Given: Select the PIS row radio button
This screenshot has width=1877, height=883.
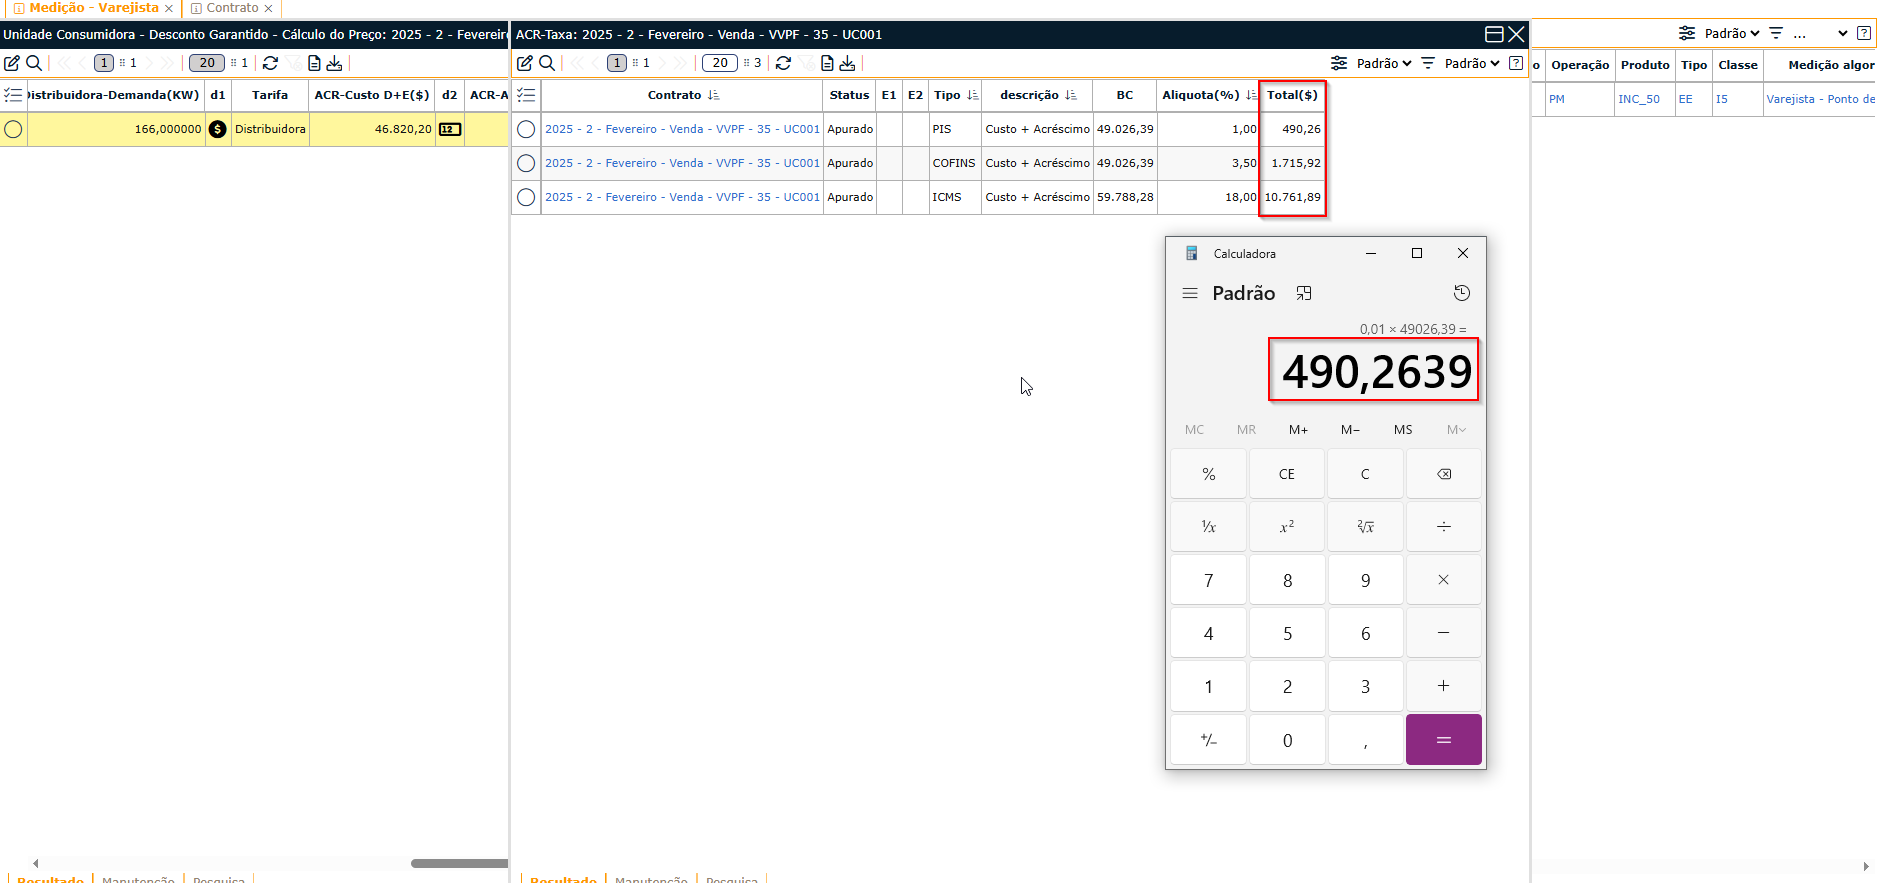Looking at the screenshot, I should tap(526, 129).
